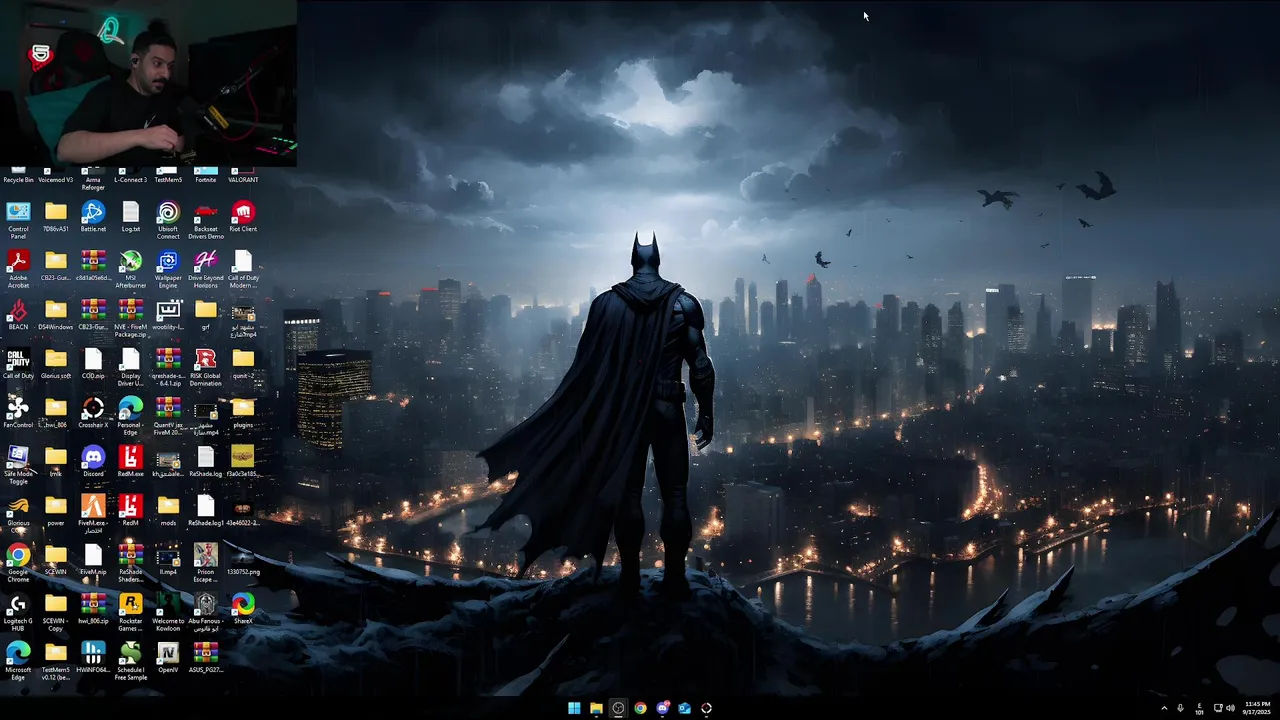Select the 1330752.png image file
Screen dimensions: 1280x720
pyautogui.click(x=243, y=560)
